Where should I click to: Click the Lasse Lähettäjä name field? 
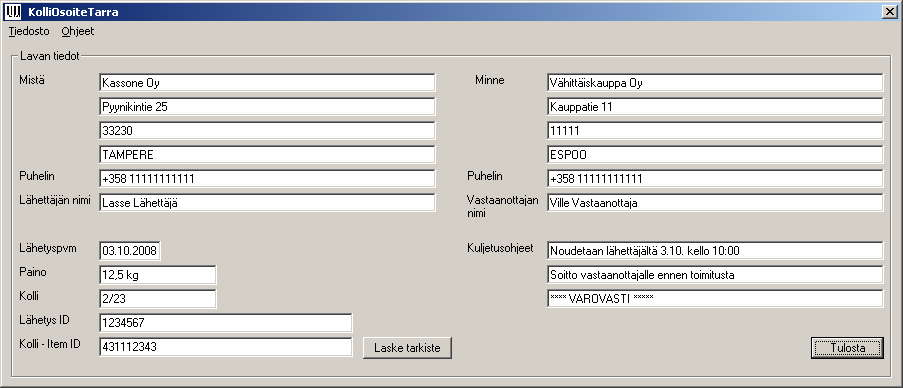[x=267, y=203]
